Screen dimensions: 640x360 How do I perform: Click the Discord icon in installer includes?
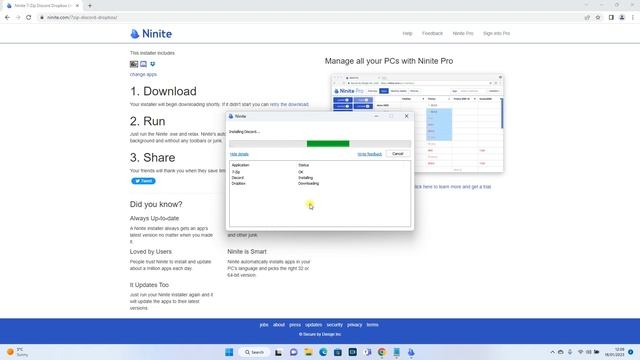tap(143, 64)
